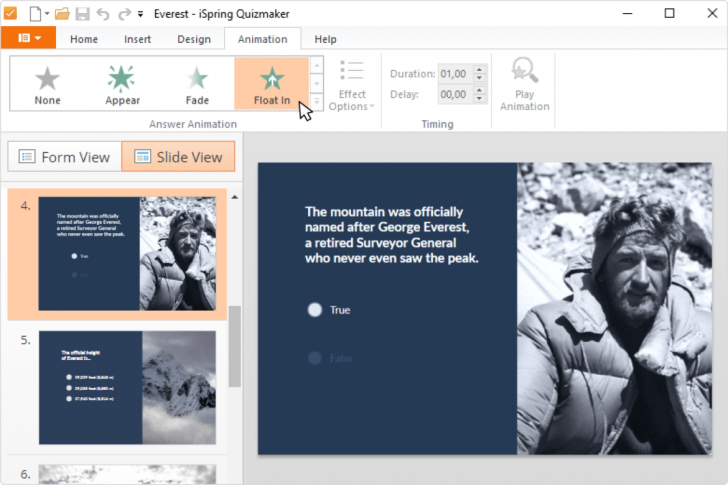Increase the Duration value
728x485 pixels.
pos(480,70)
